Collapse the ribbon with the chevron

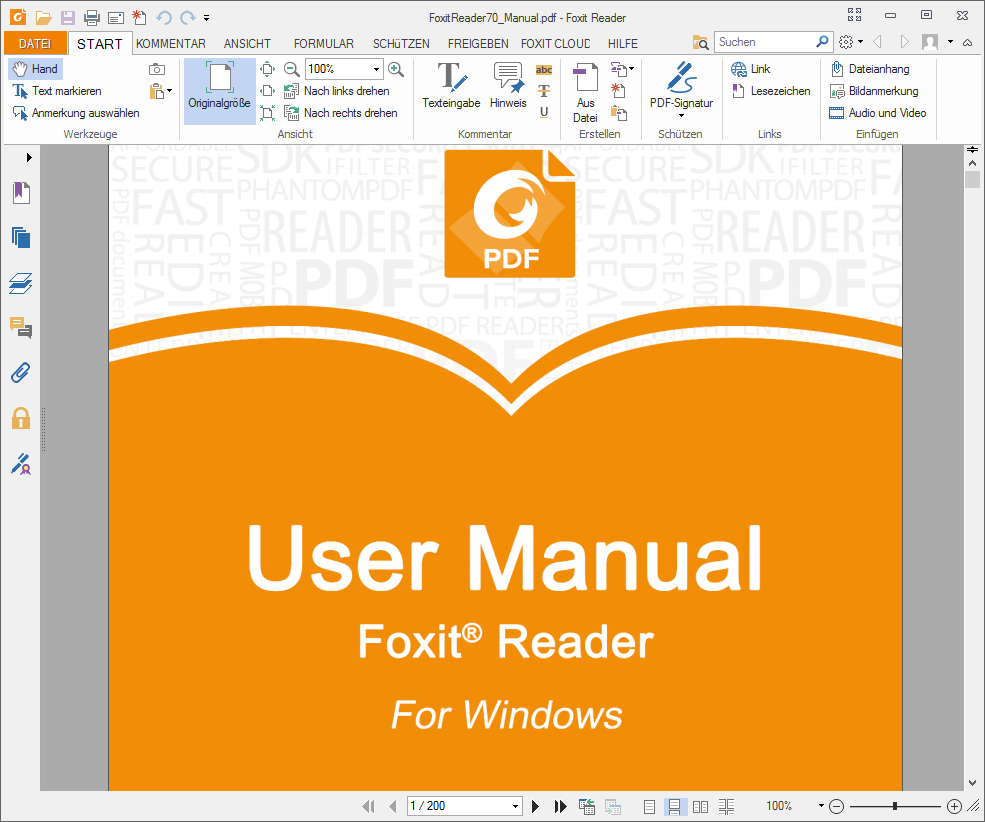(967, 42)
